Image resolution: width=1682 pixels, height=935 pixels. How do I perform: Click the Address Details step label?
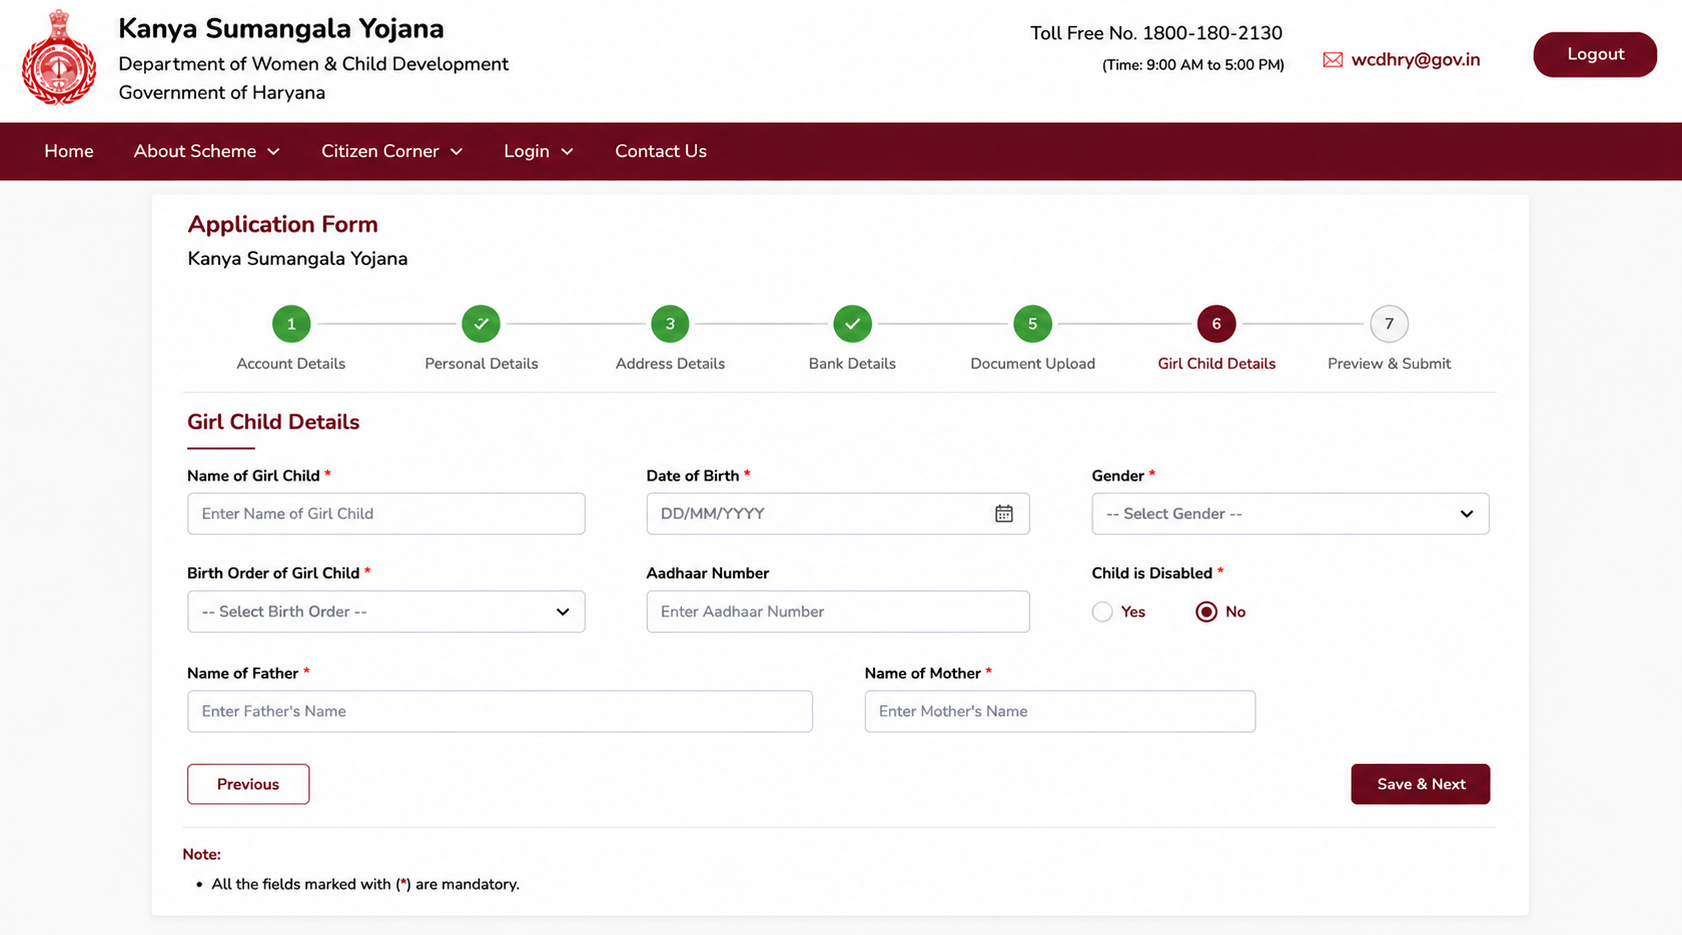(670, 364)
